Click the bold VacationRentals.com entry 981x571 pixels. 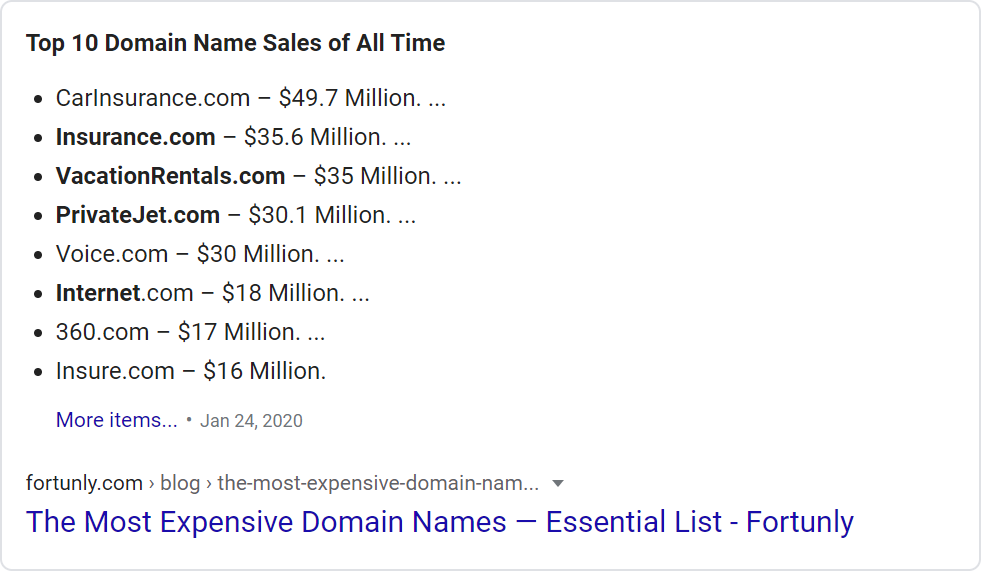click(170, 176)
